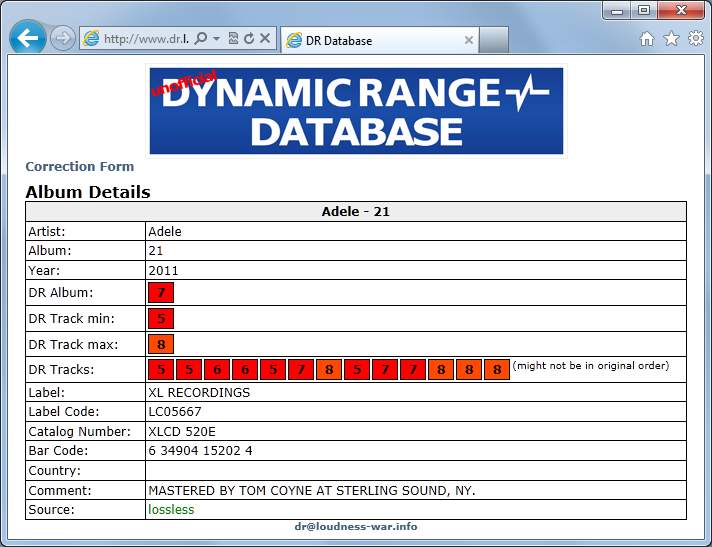712x547 pixels.
Task: Click the DR Track min 5 swatch
Action: (161, 319)
